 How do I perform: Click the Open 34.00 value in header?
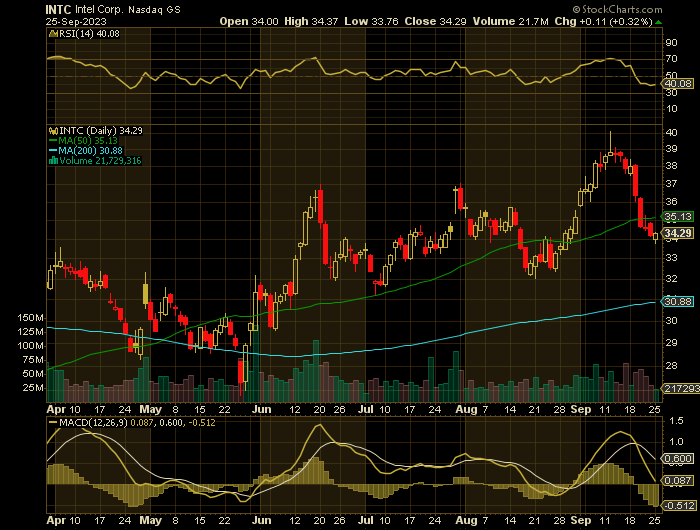249,21
